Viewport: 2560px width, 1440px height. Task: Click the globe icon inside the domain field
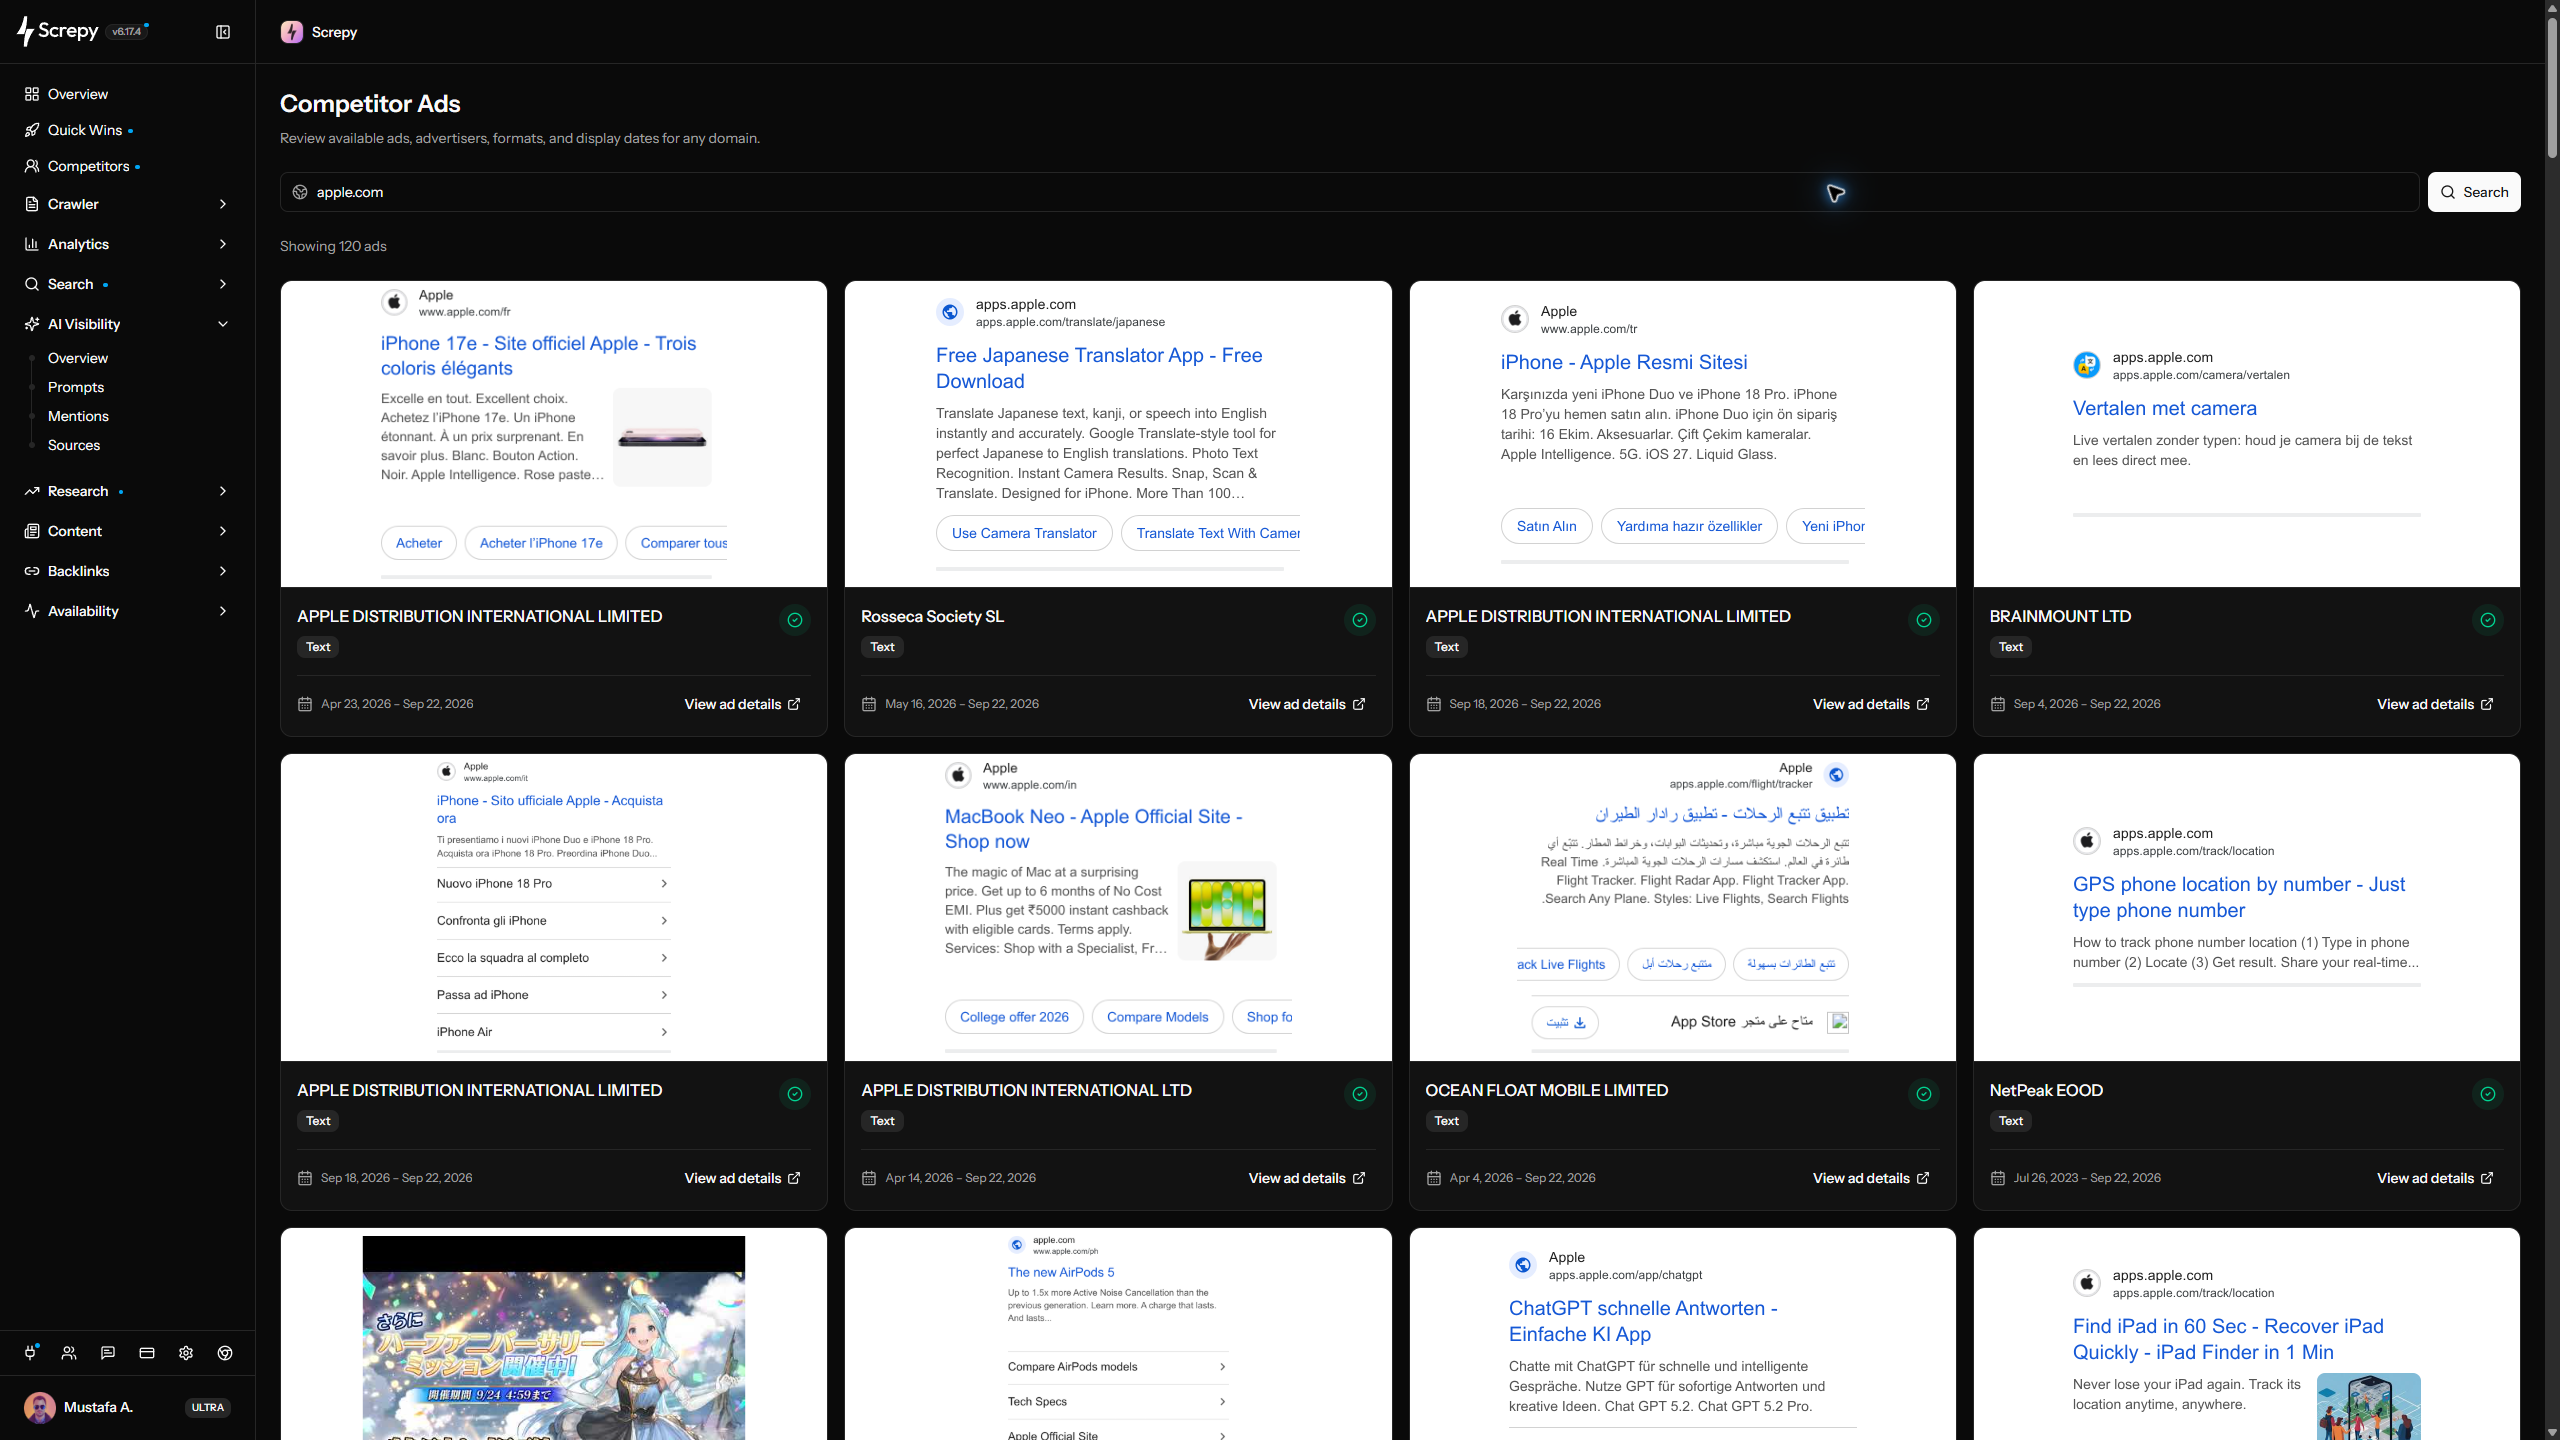[300, 192]
